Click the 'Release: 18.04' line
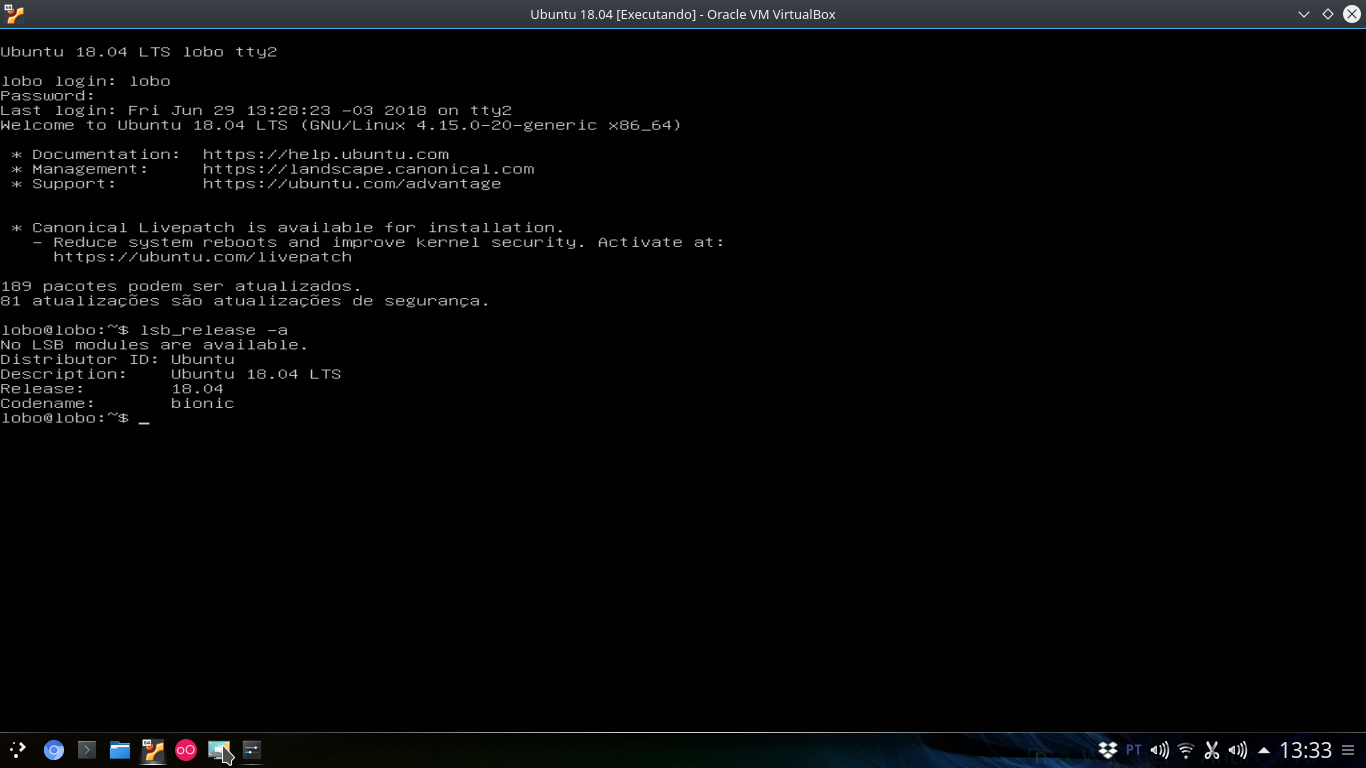The image size is (1366, 768). point(112,389)
